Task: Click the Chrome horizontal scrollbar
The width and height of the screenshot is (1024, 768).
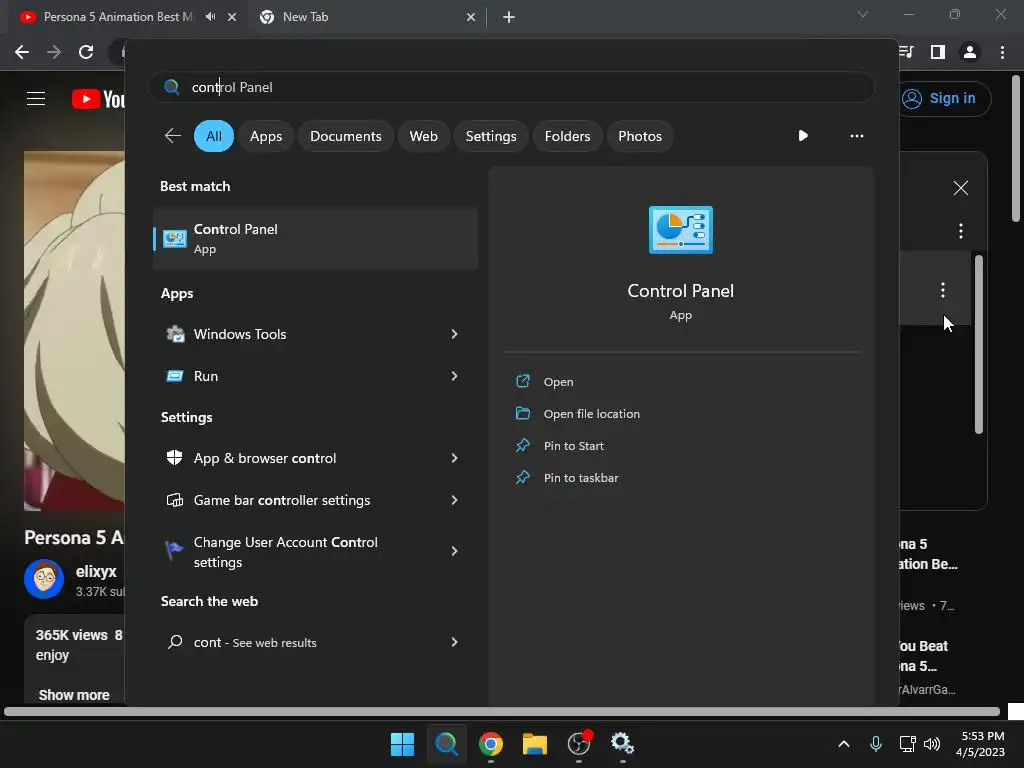Action: (502, 711)
